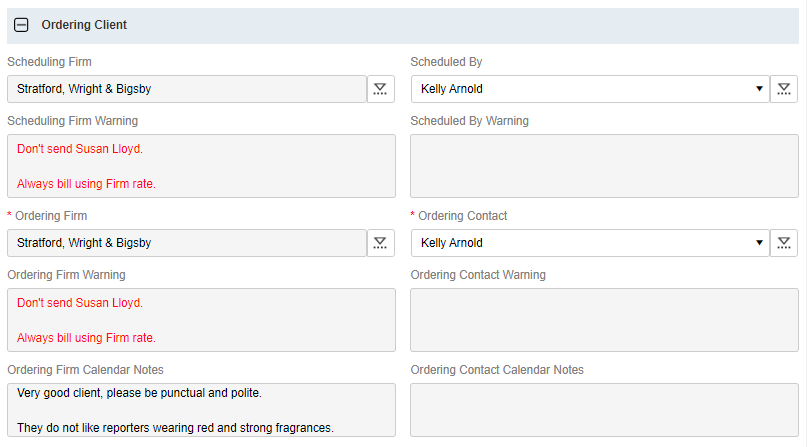Collapse the Ordering Client section
This screenshot has width=807, height=447.
coord(21,25)
